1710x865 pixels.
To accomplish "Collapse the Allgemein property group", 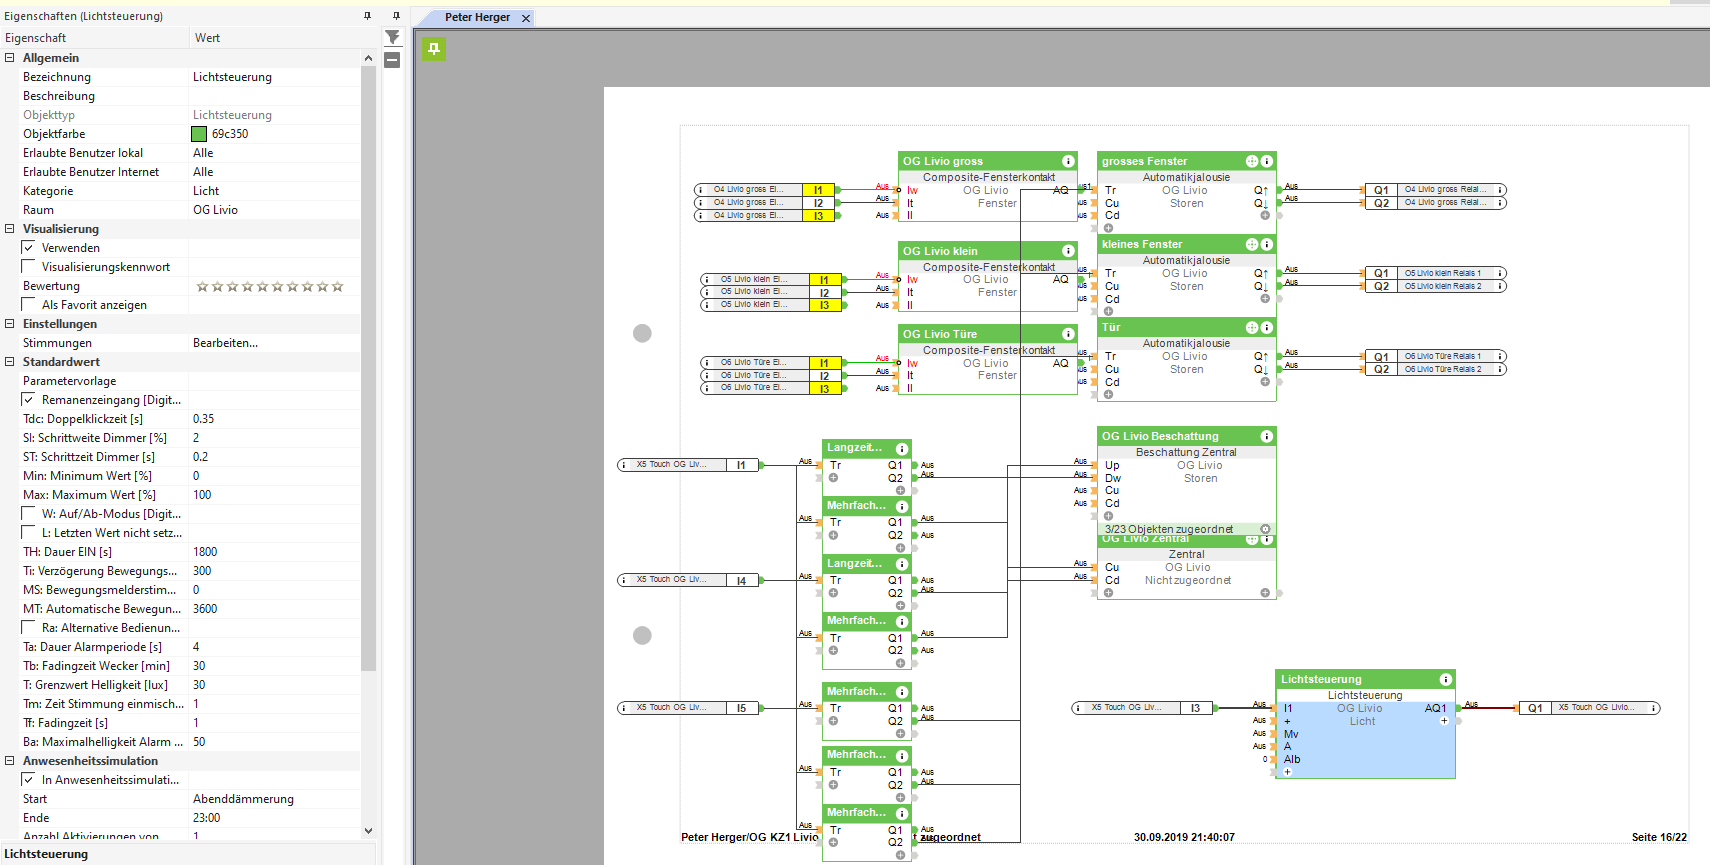I will [10, 58].
